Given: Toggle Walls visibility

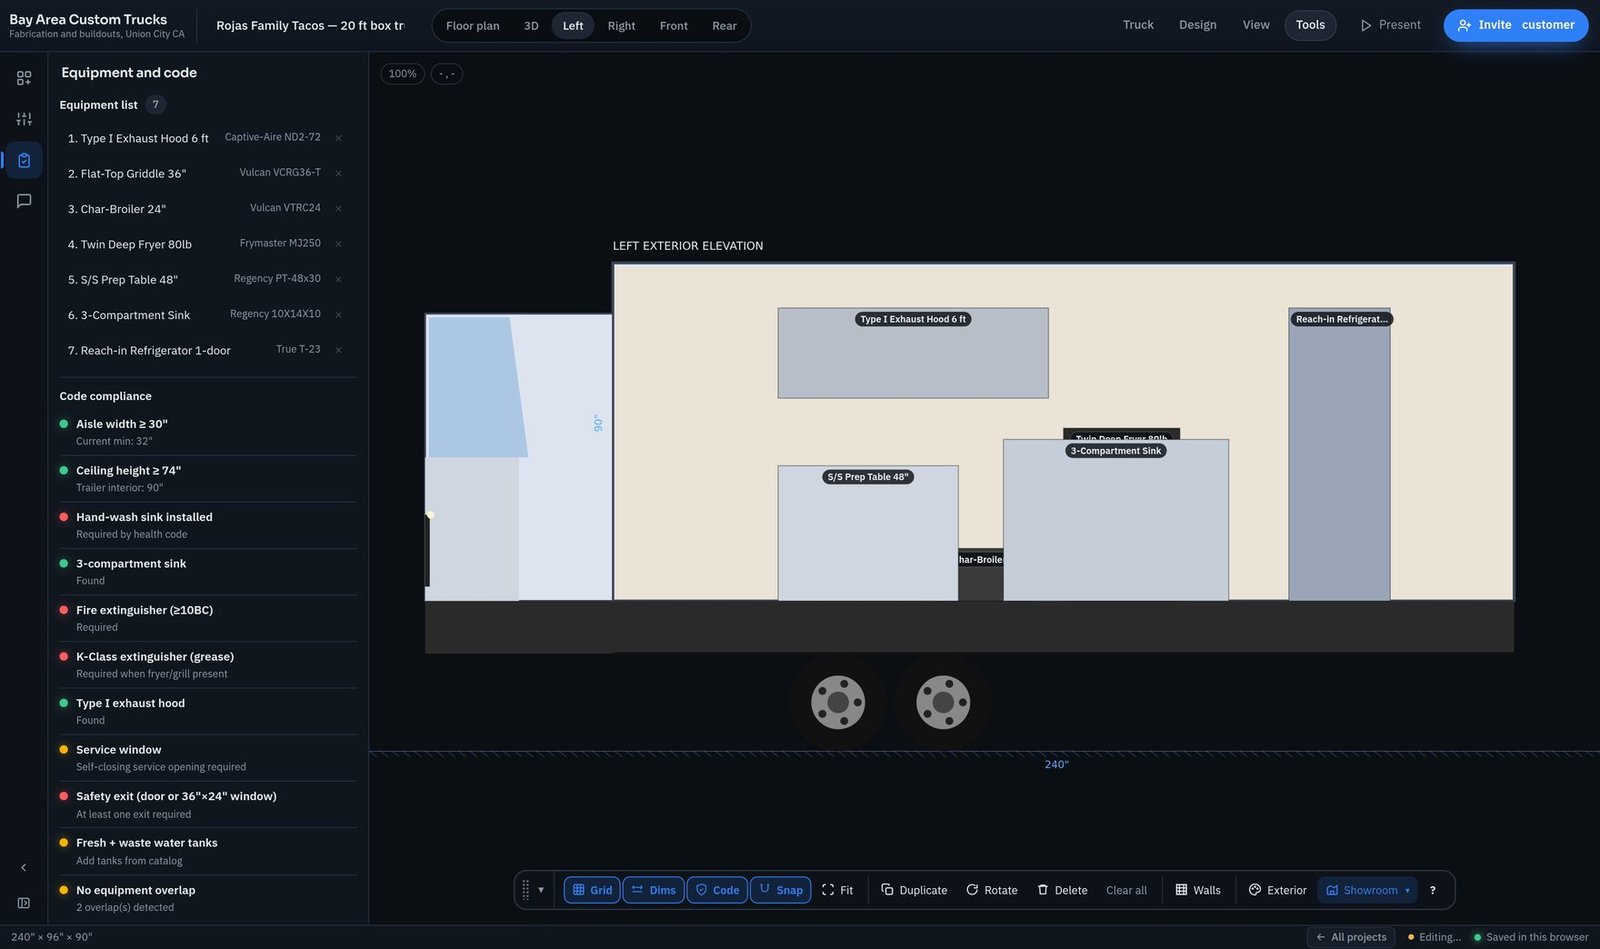Looking at the screenshot, I should (x=1198, y=890).
